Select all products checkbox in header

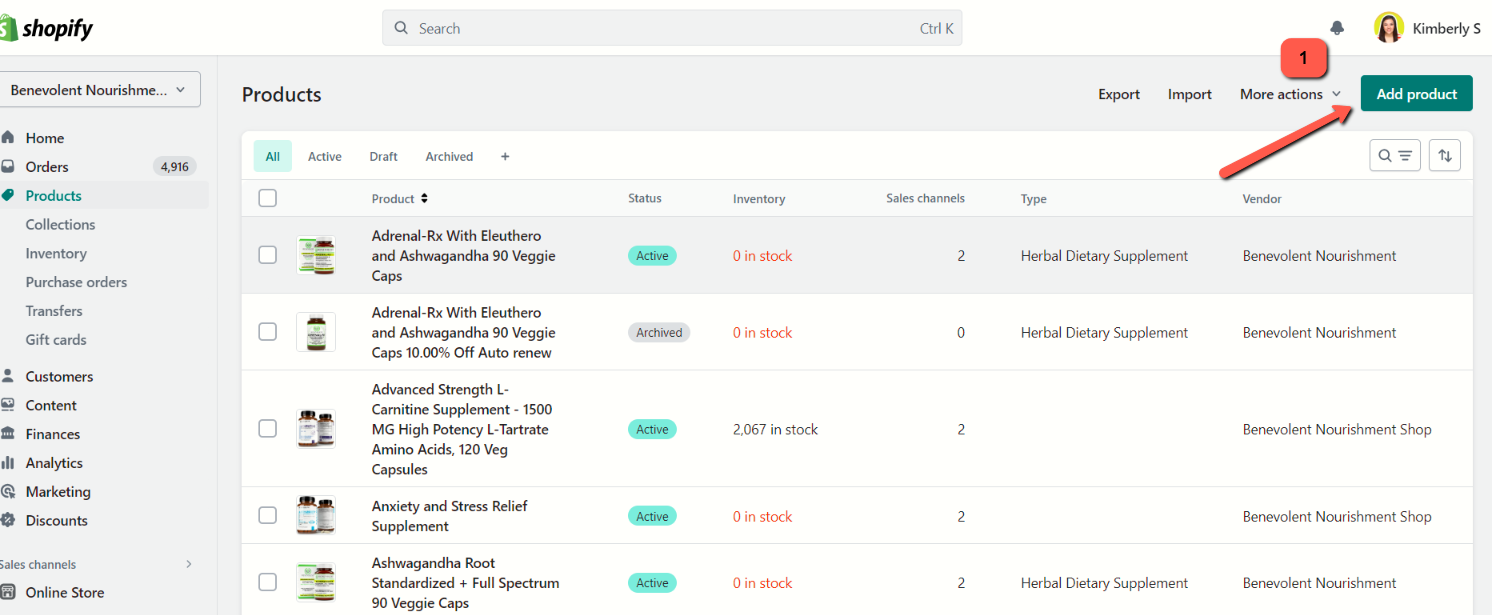click(267, 198)
